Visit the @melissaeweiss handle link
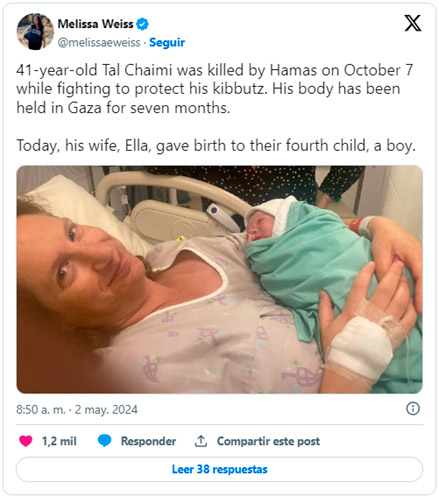The height and width of the screenshot is (497, 439). coord(99,43)
